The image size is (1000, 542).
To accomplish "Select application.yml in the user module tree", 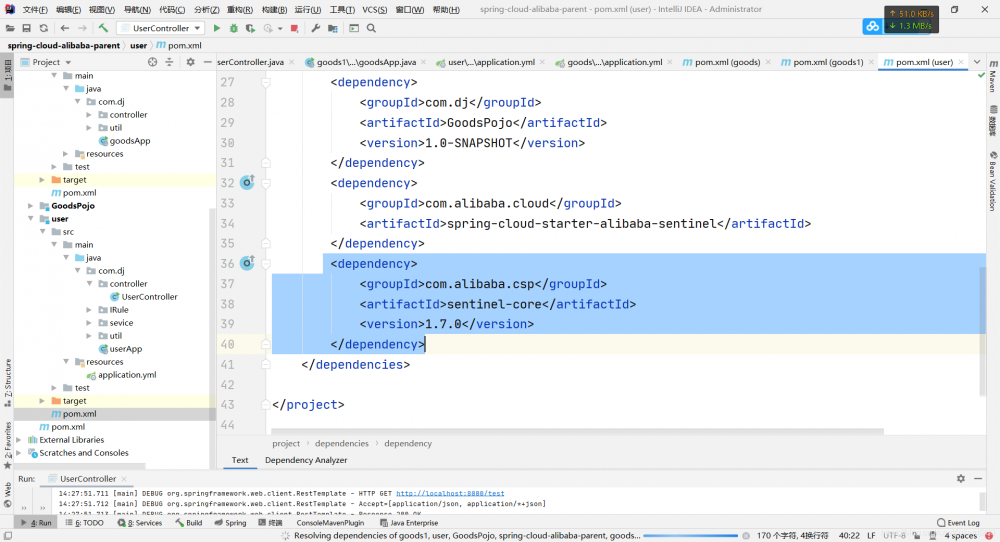I will pyautogui.click(x=127, y=375).
